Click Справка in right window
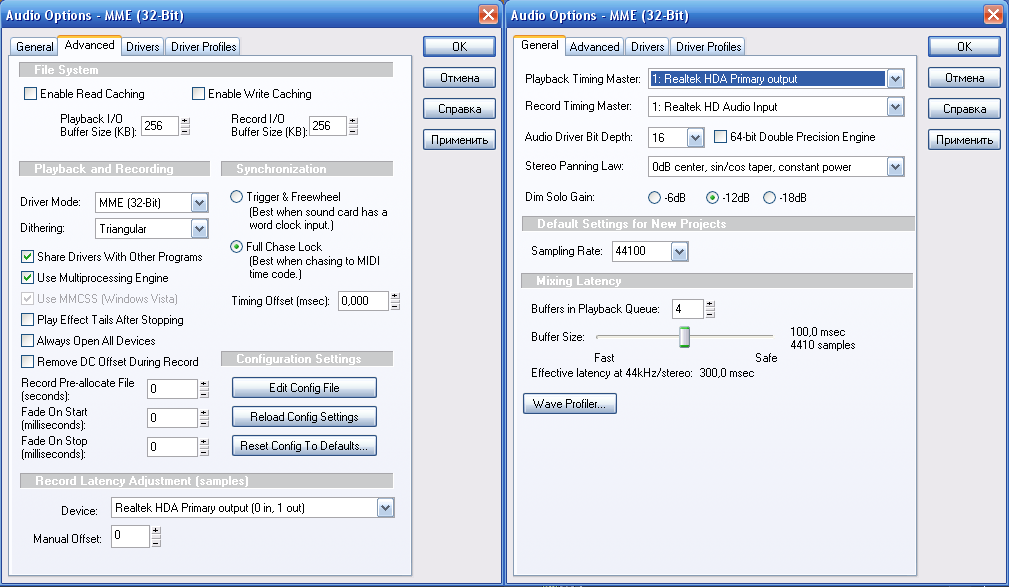Image resolution: width=1009 pixels, height=587 pixels. pyautogui.click(x=964, y=109)
